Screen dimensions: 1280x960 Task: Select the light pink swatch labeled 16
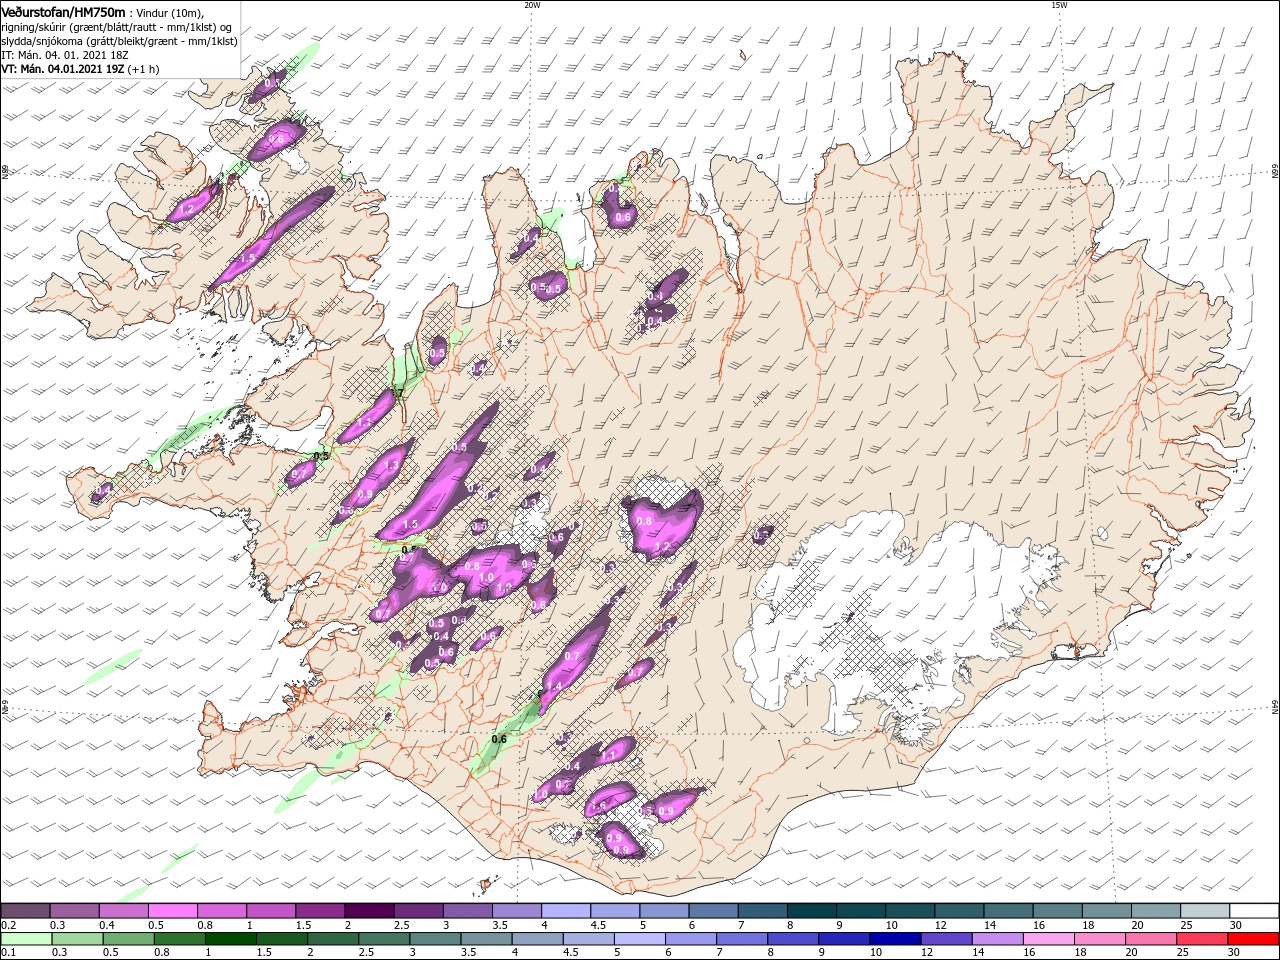click(1047, 939)
